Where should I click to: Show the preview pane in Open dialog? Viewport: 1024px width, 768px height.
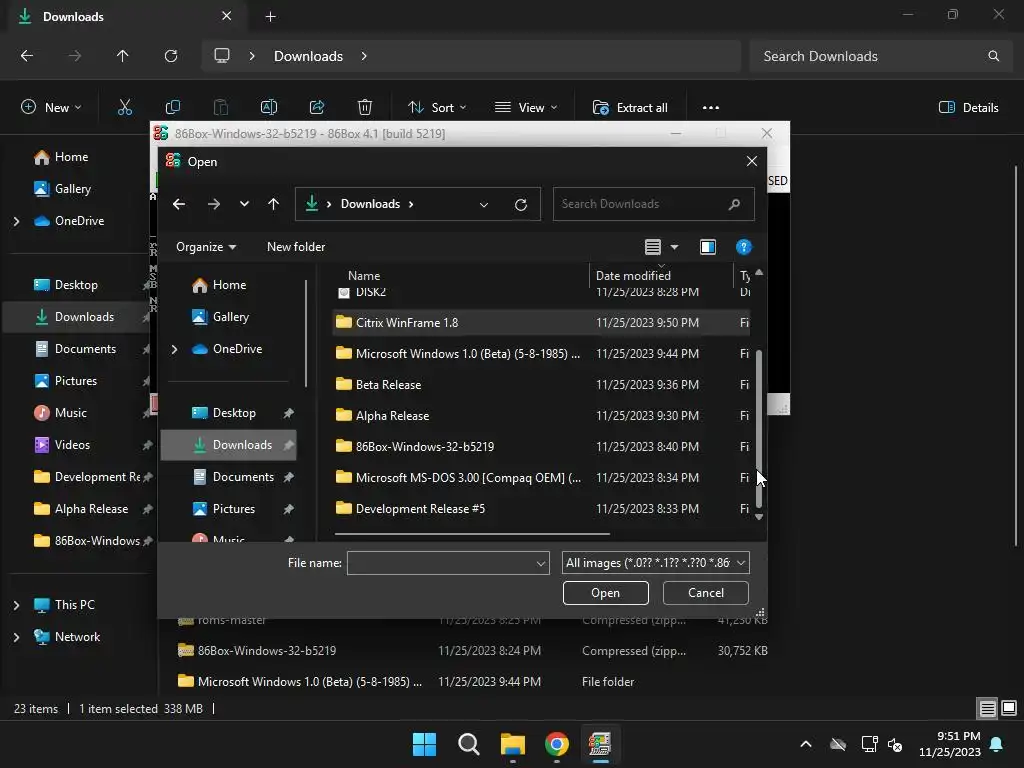pos(707,247)
